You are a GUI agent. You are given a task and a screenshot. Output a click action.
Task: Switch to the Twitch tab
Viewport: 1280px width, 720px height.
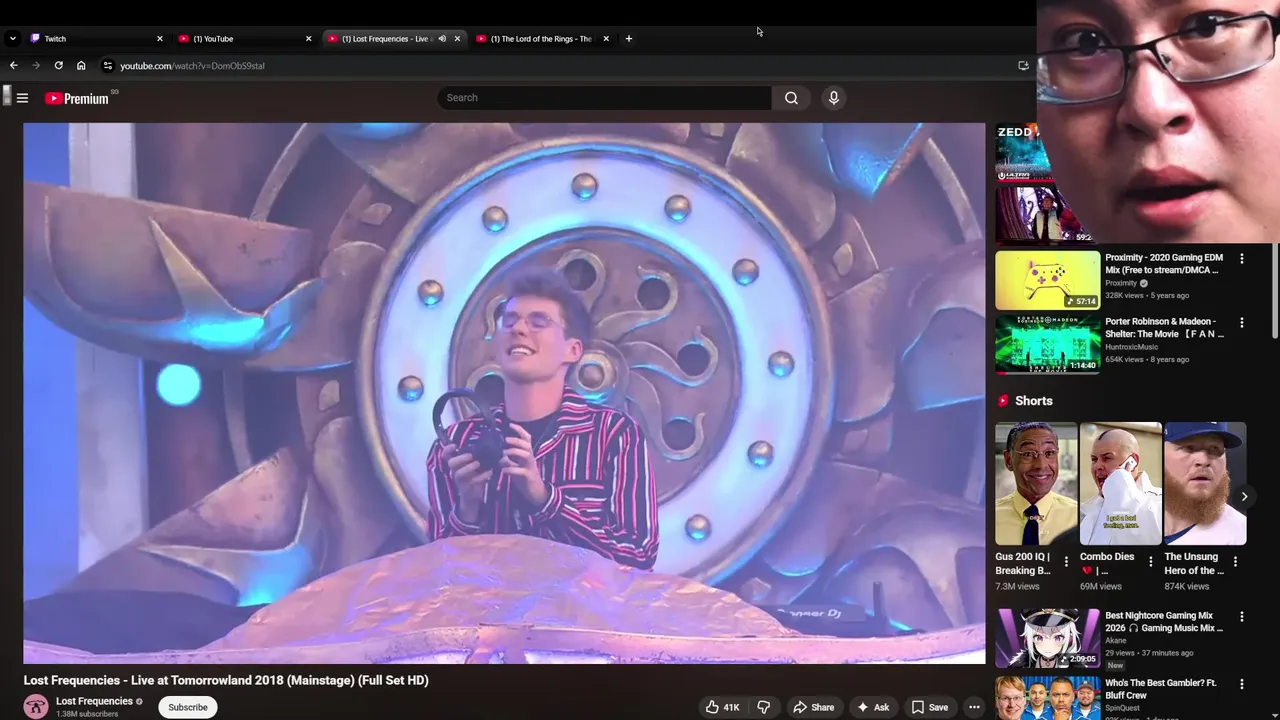[x=95, y=39]
